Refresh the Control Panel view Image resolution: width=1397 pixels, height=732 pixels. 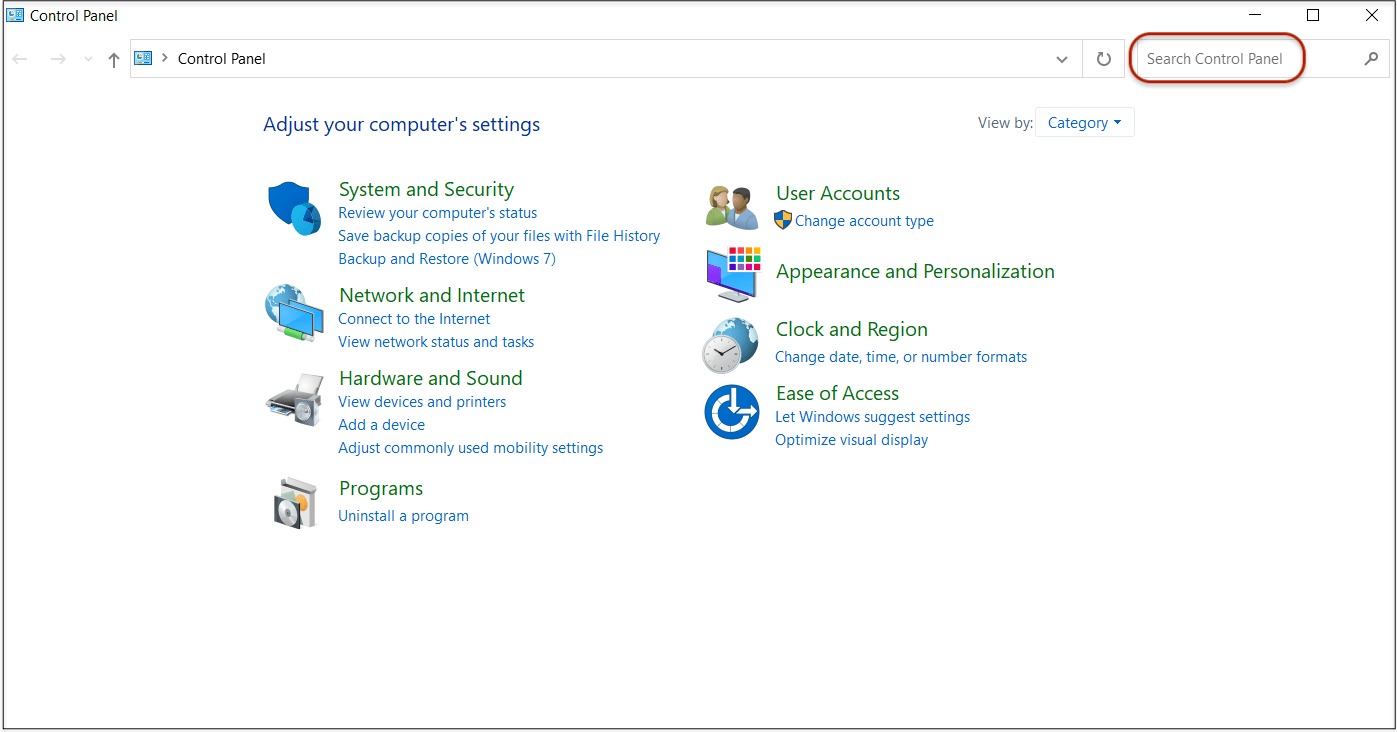point(1103,58)
